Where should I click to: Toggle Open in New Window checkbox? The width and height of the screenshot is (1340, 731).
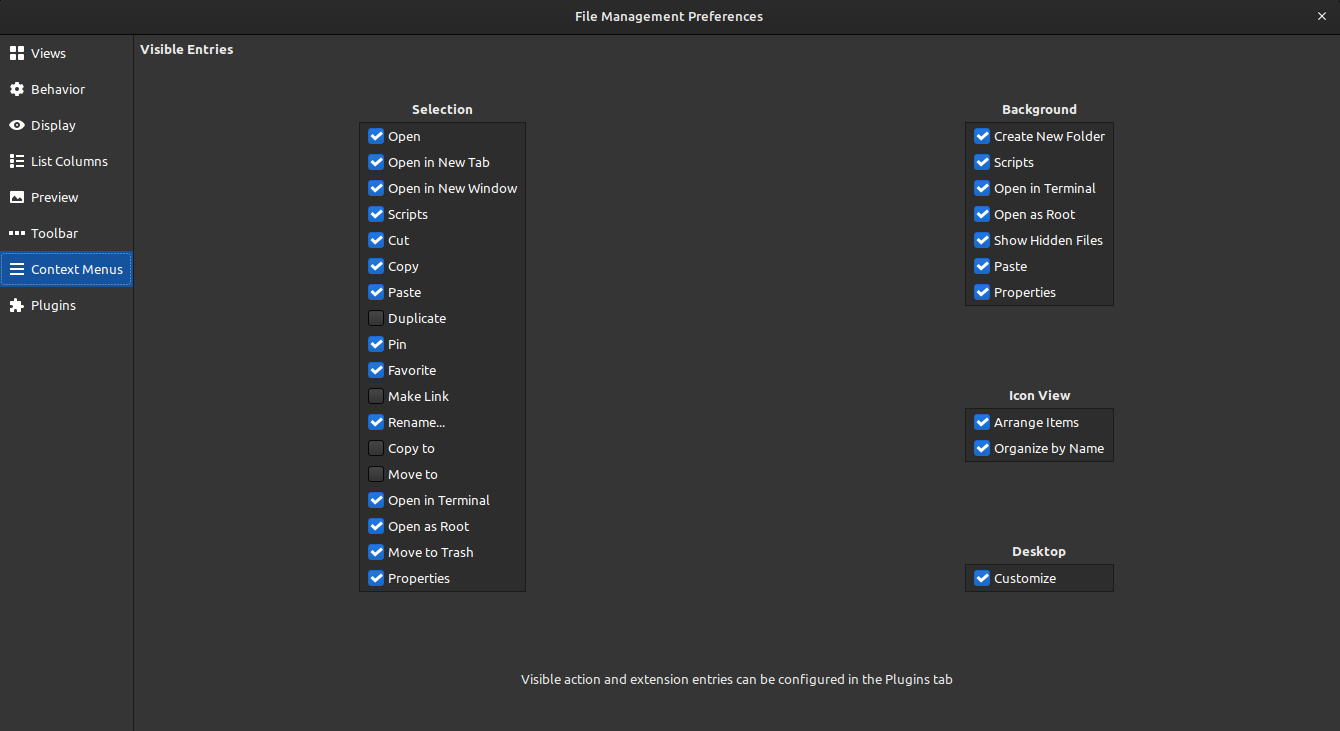pos(376,188)
